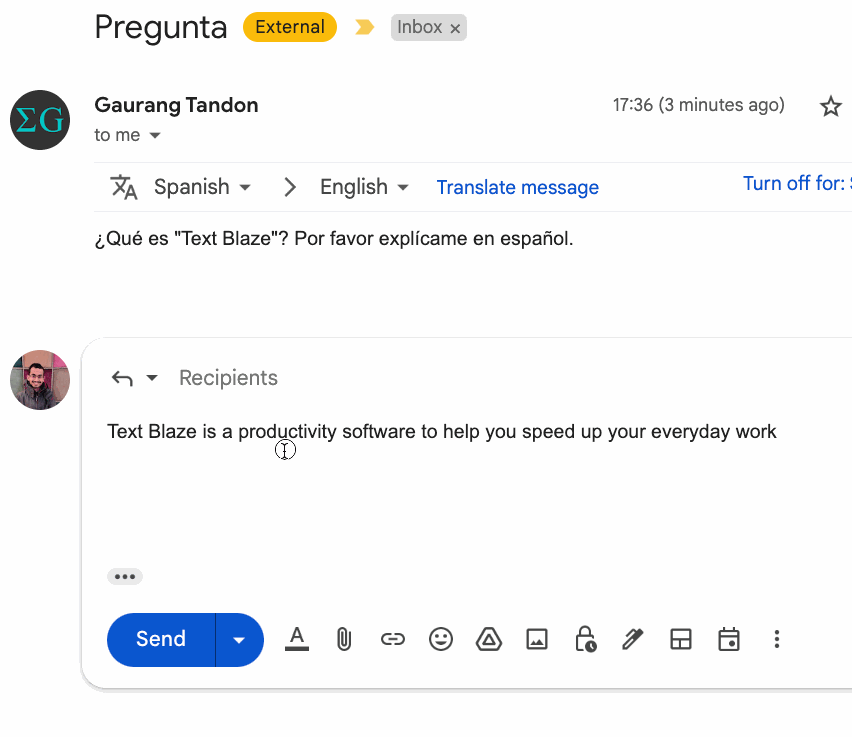852x737 pixels.
Task: Star the message from Gaurang Tandon
Action: point(830,106)
